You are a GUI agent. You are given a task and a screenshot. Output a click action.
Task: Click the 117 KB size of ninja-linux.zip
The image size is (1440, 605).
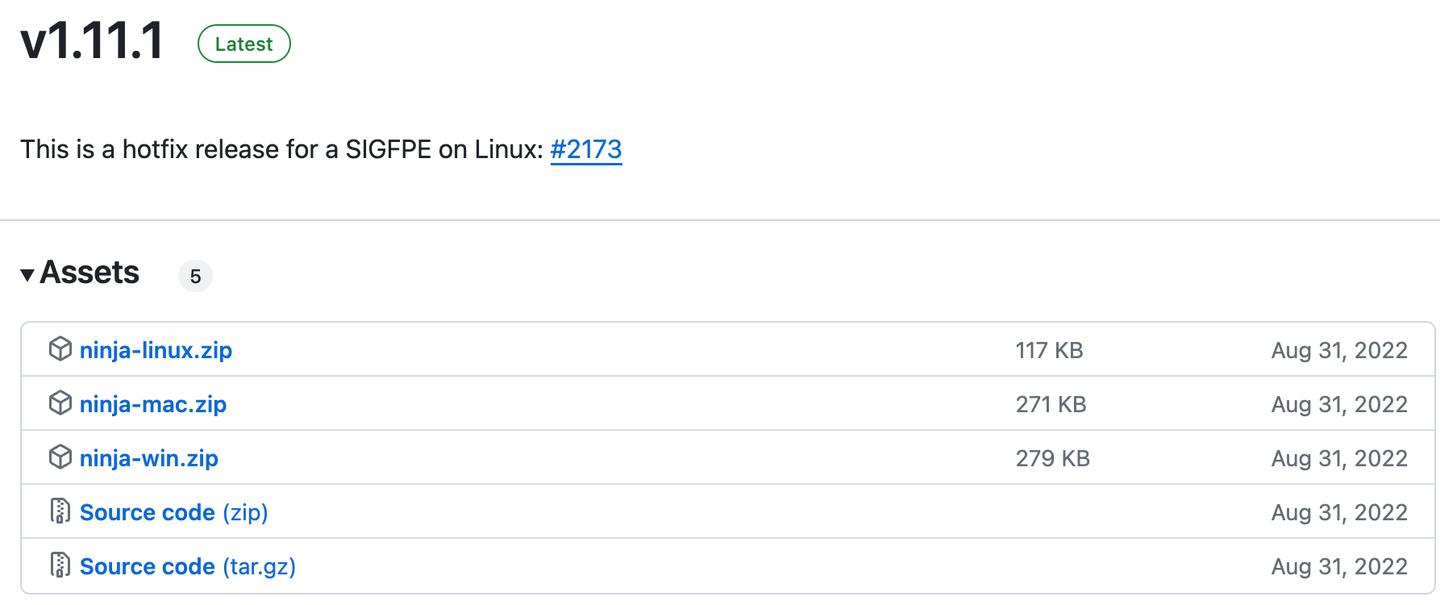(1049, 351)
